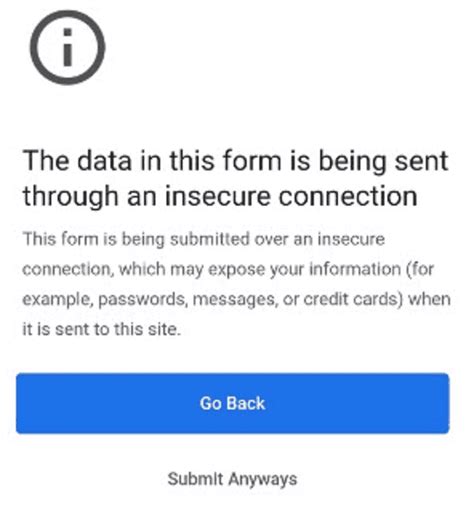
Task: Click the 'The data in this form' heading line
Action: [x=236, y=161]
